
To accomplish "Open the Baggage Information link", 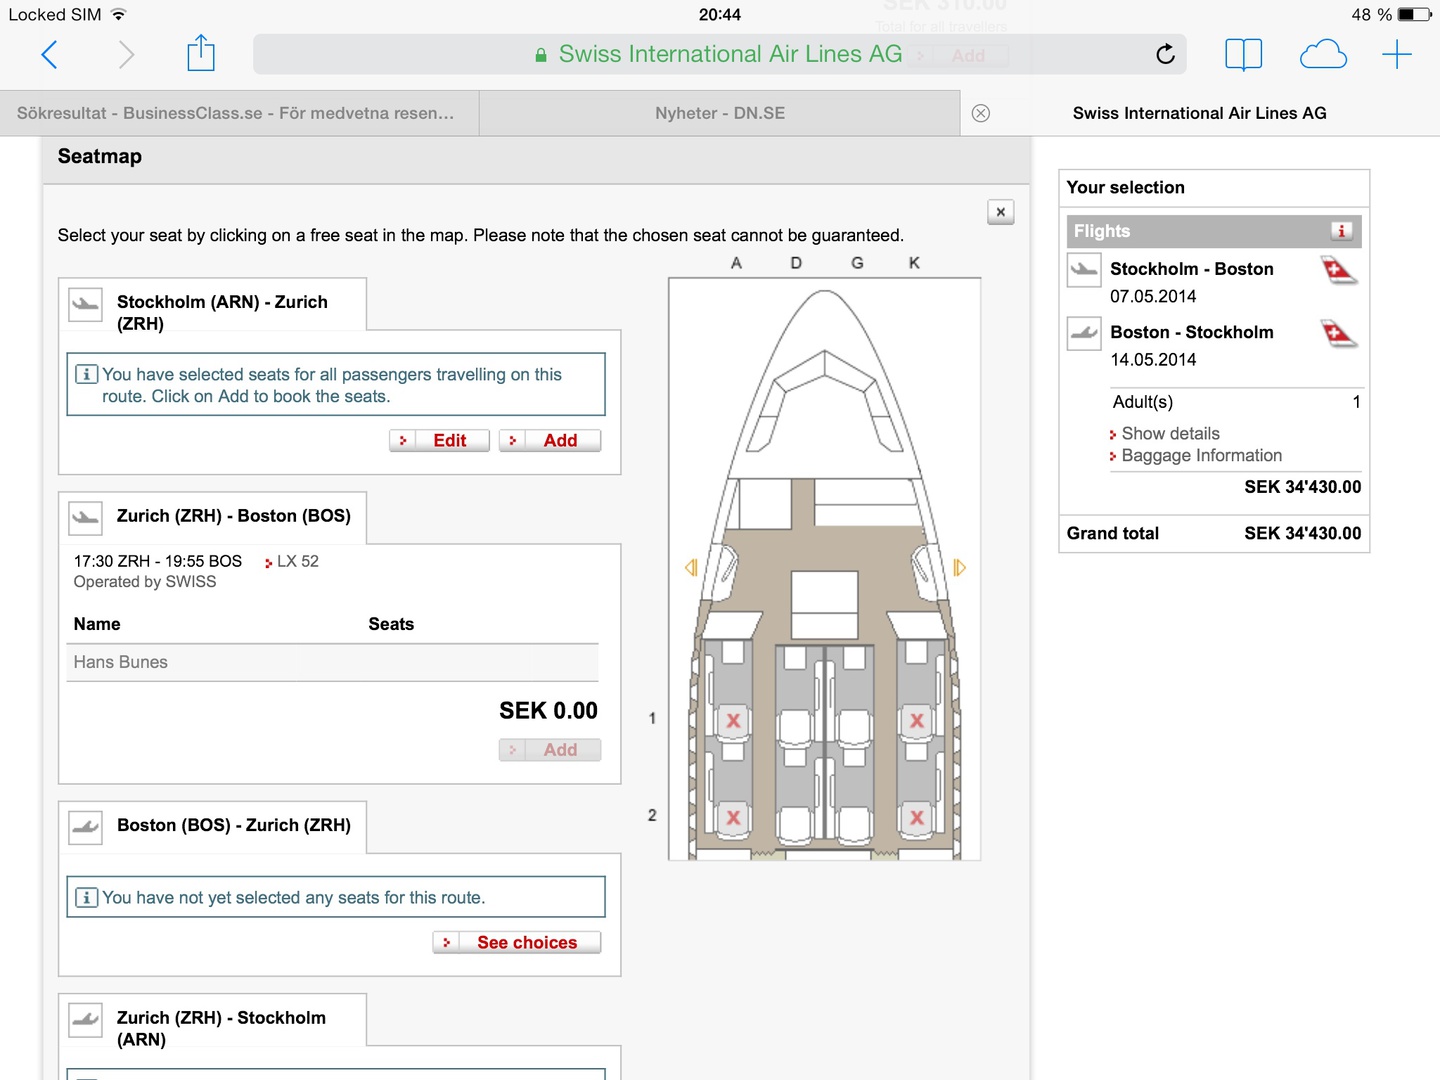I will (x=1201, y=455).
